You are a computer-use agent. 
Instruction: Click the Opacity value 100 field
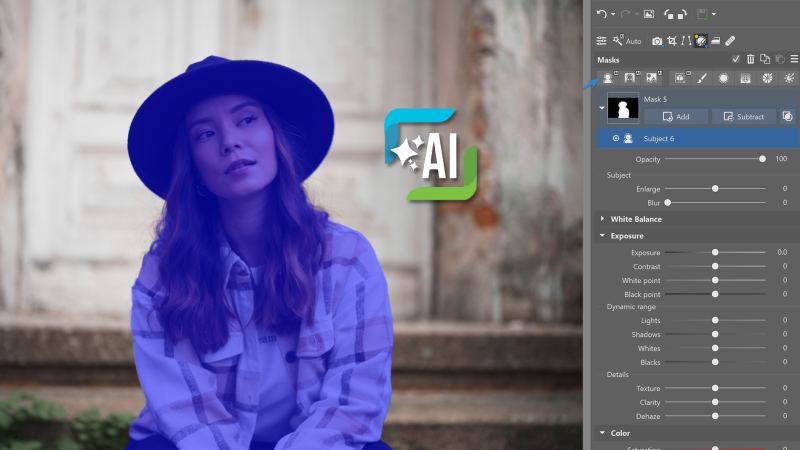781,159
